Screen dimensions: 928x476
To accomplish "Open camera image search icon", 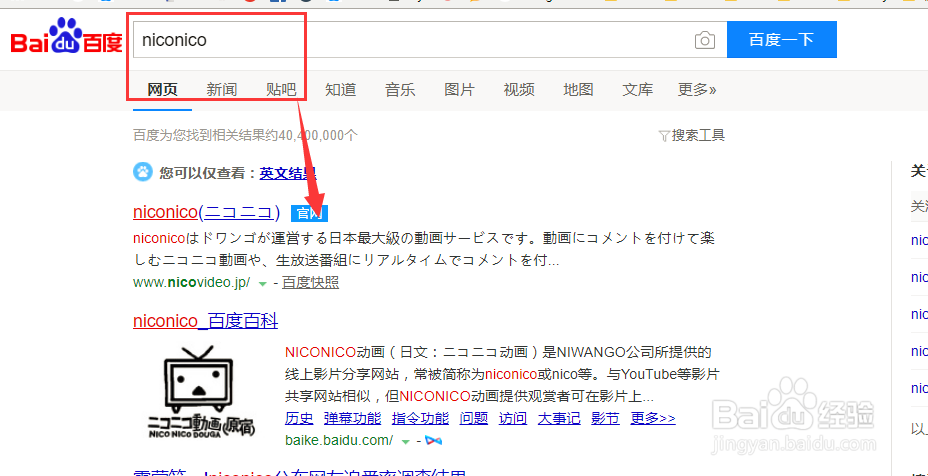I will (x=704, y=40).
